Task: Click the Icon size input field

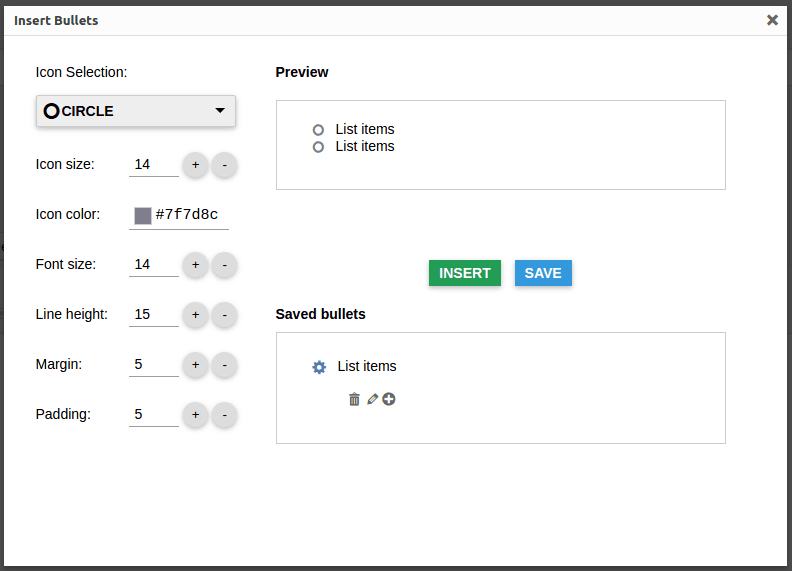Action: coord(153,164)
